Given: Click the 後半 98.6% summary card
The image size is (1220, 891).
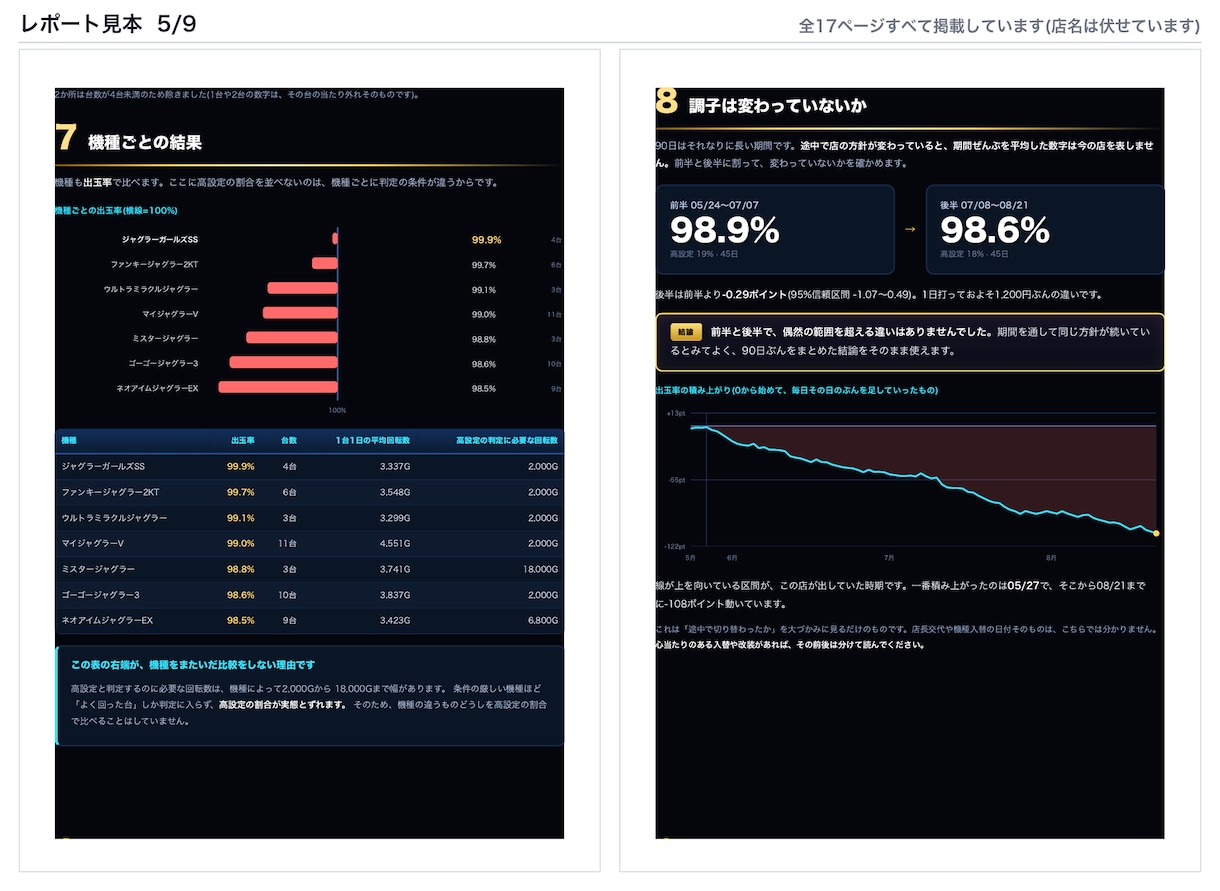Looking at the screenshot, I should (x=1045, y=229).
